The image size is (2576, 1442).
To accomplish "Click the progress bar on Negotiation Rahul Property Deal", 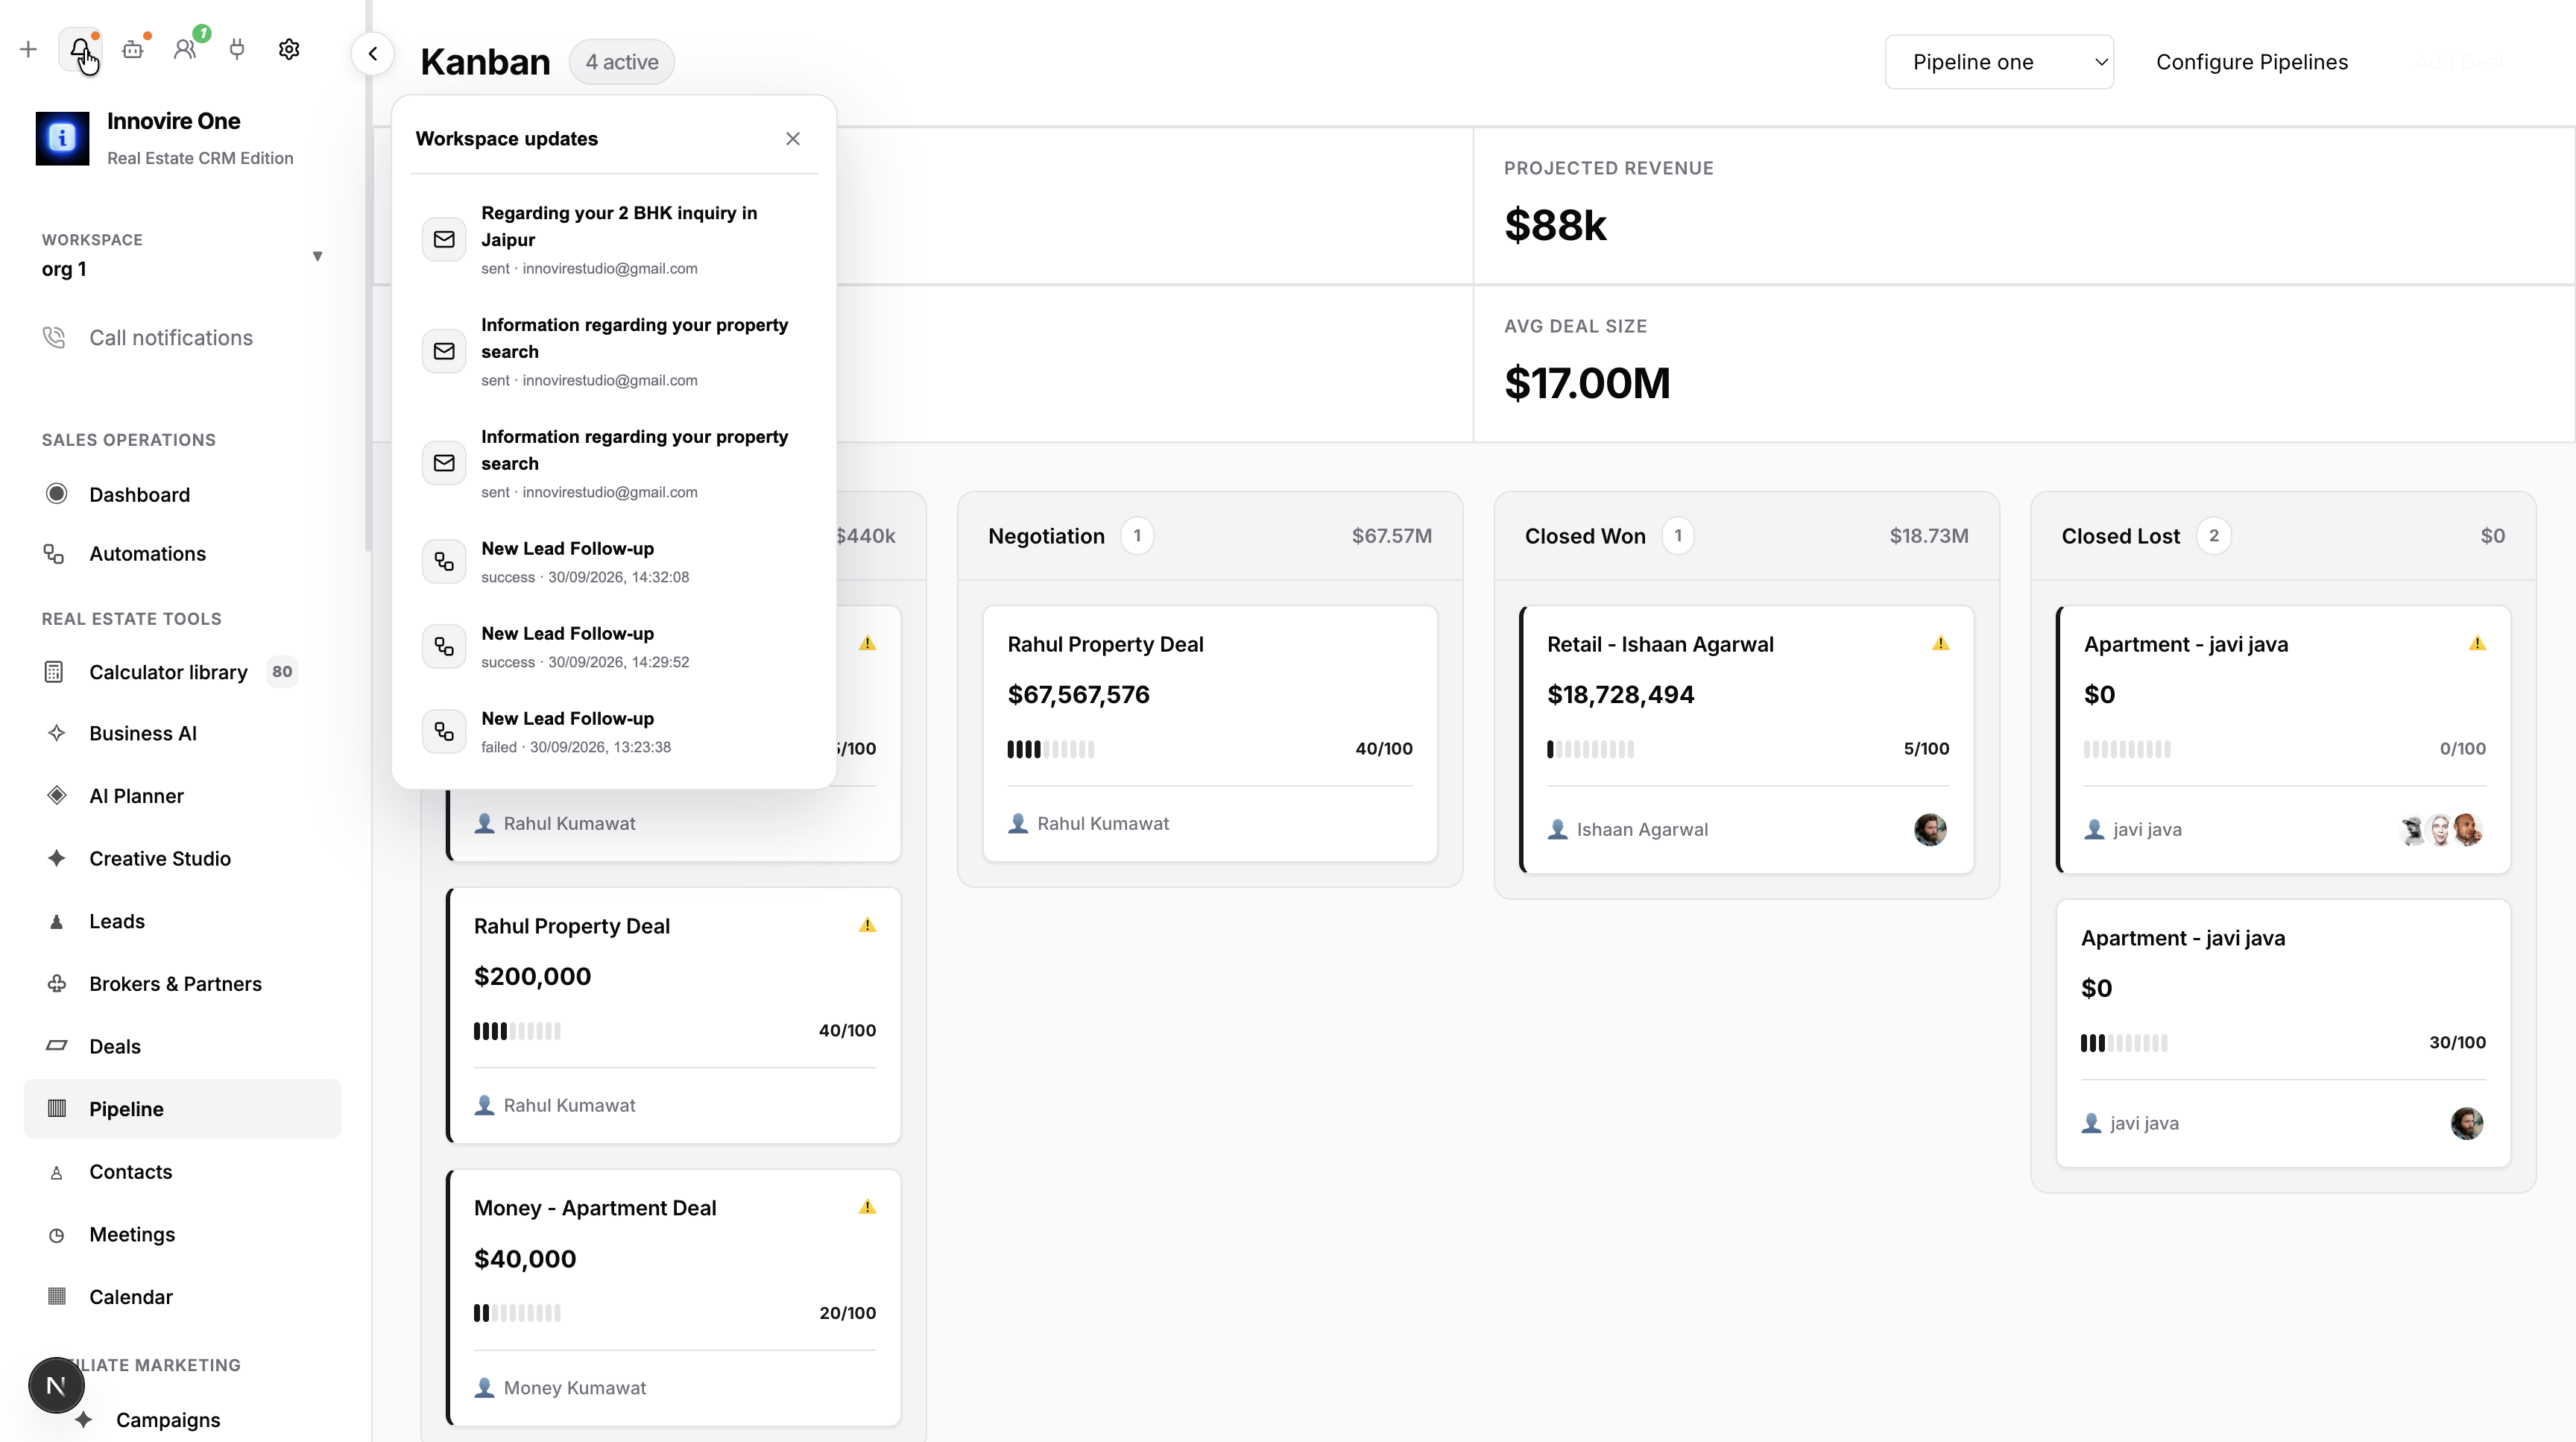I will (1050, 749).
